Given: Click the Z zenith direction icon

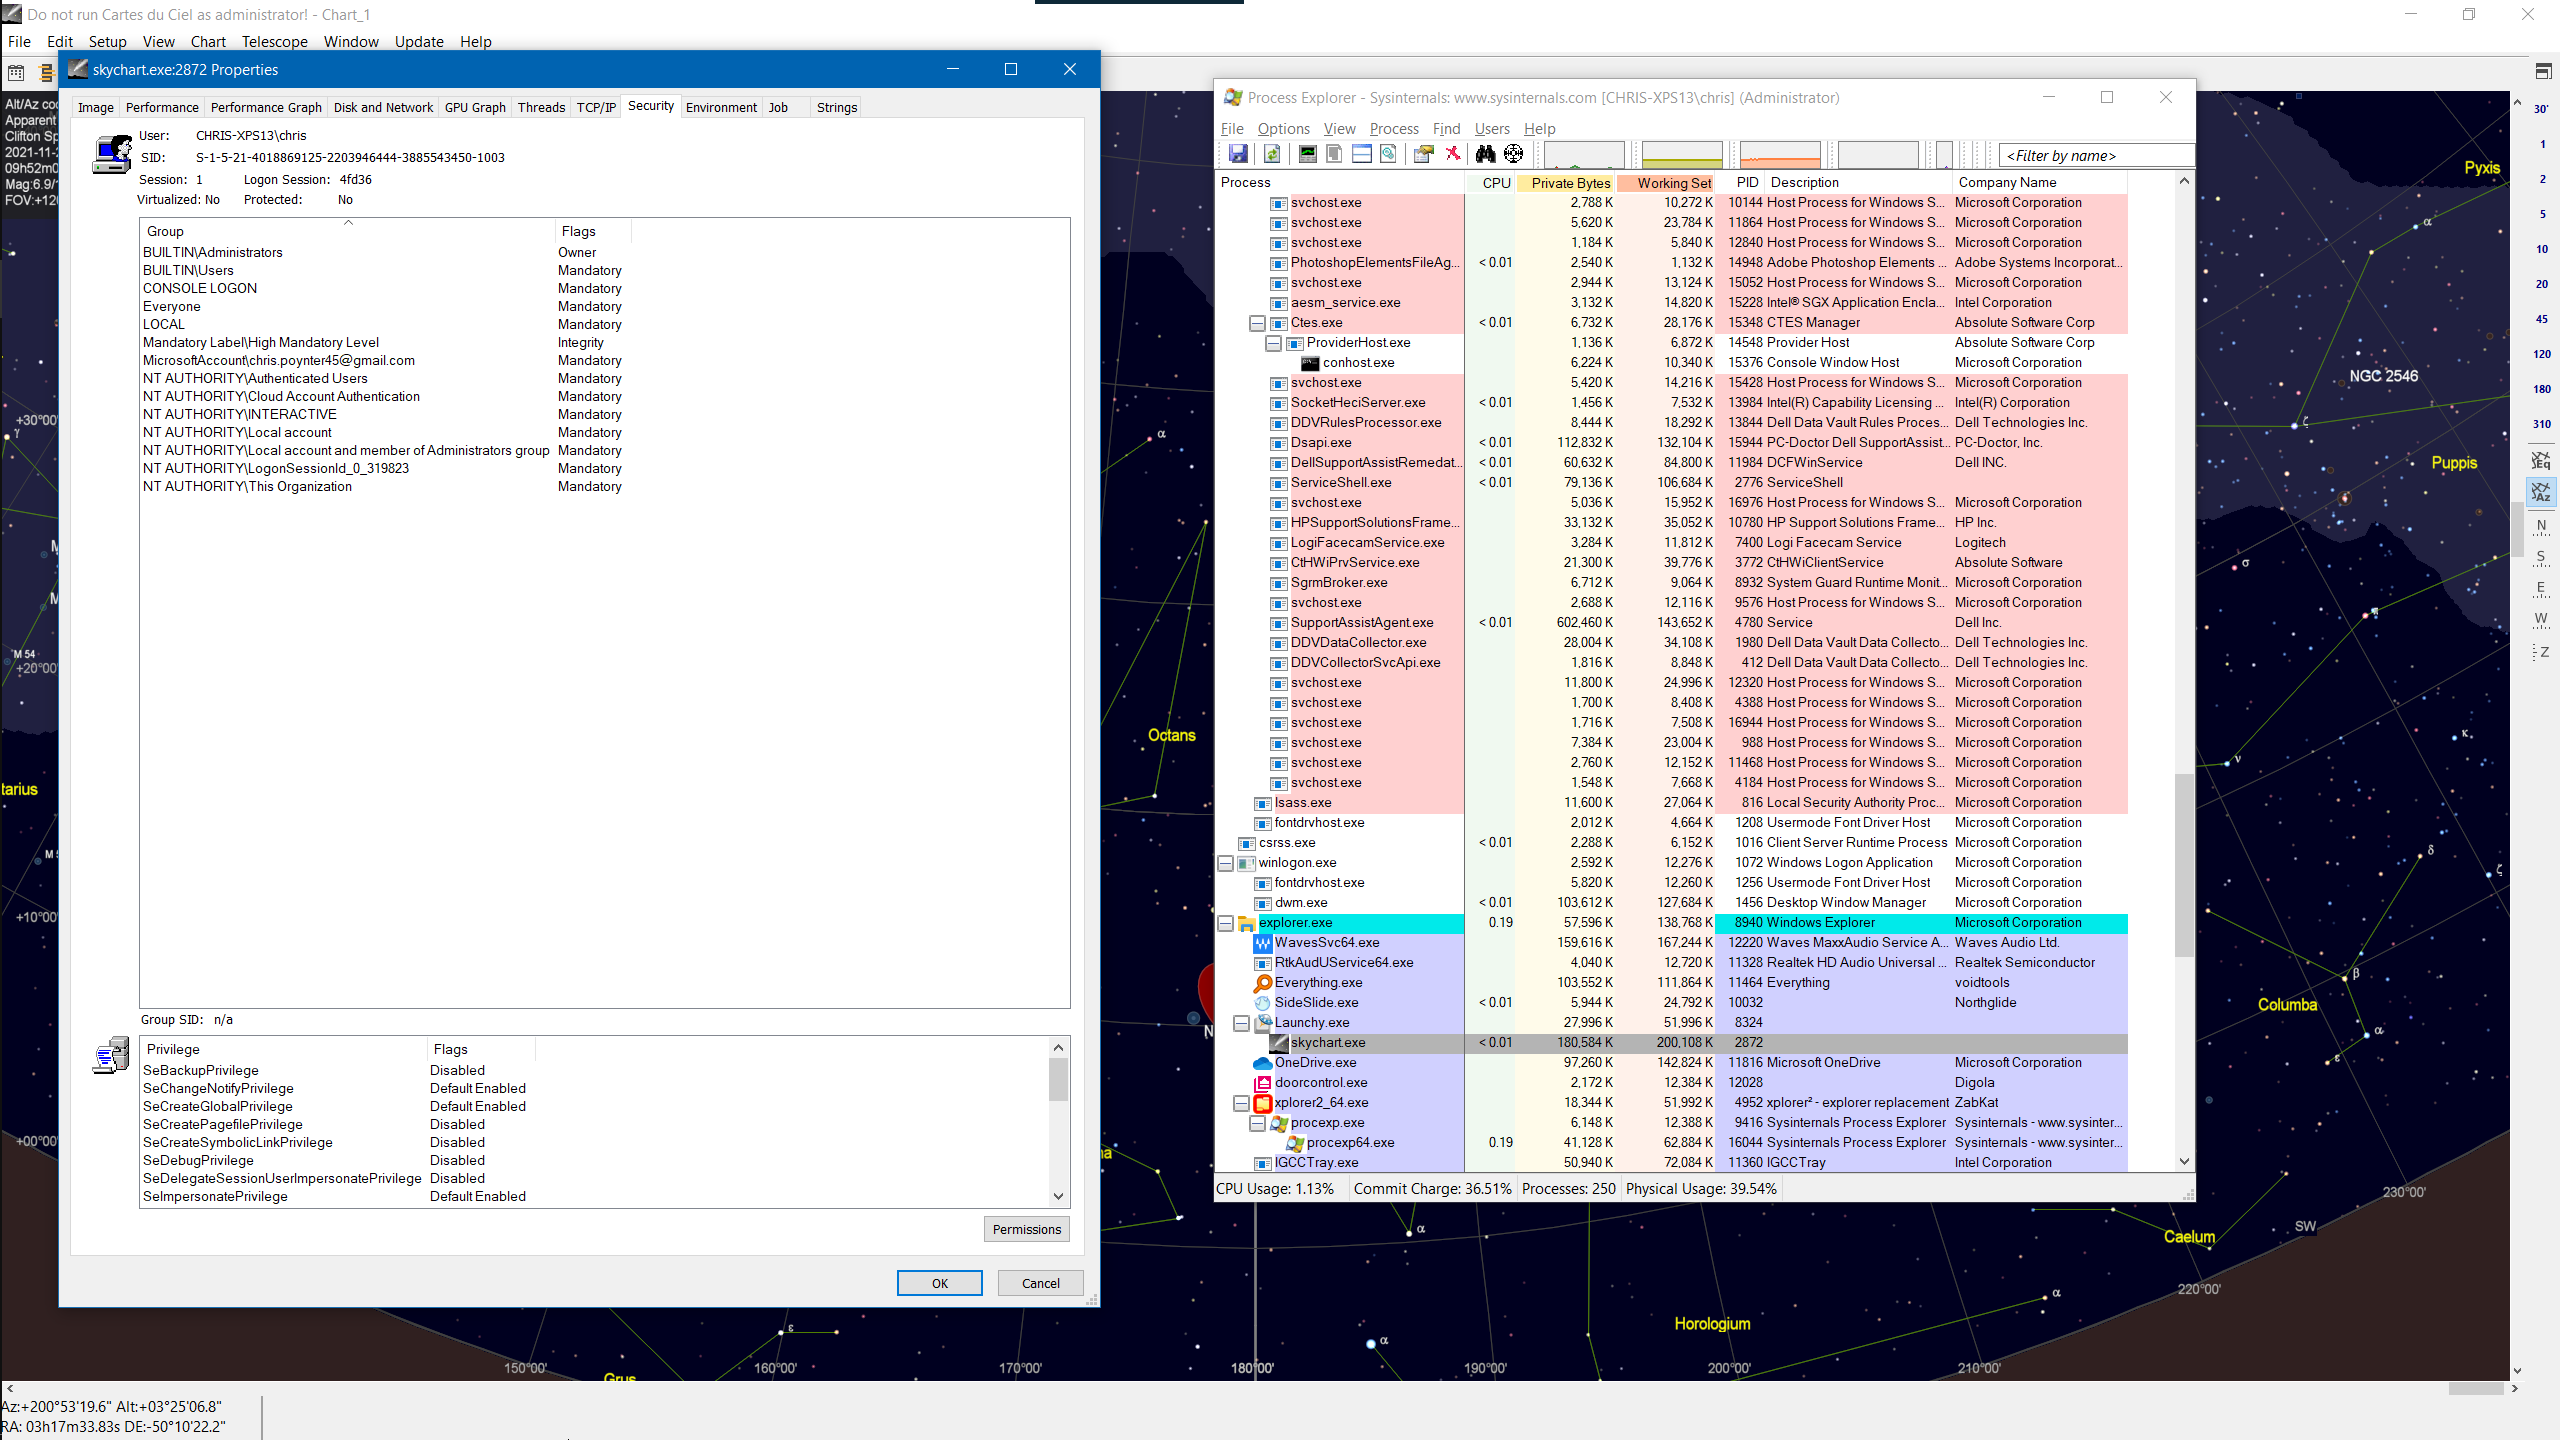Looking at the screenshot, I should point(2541,652).
